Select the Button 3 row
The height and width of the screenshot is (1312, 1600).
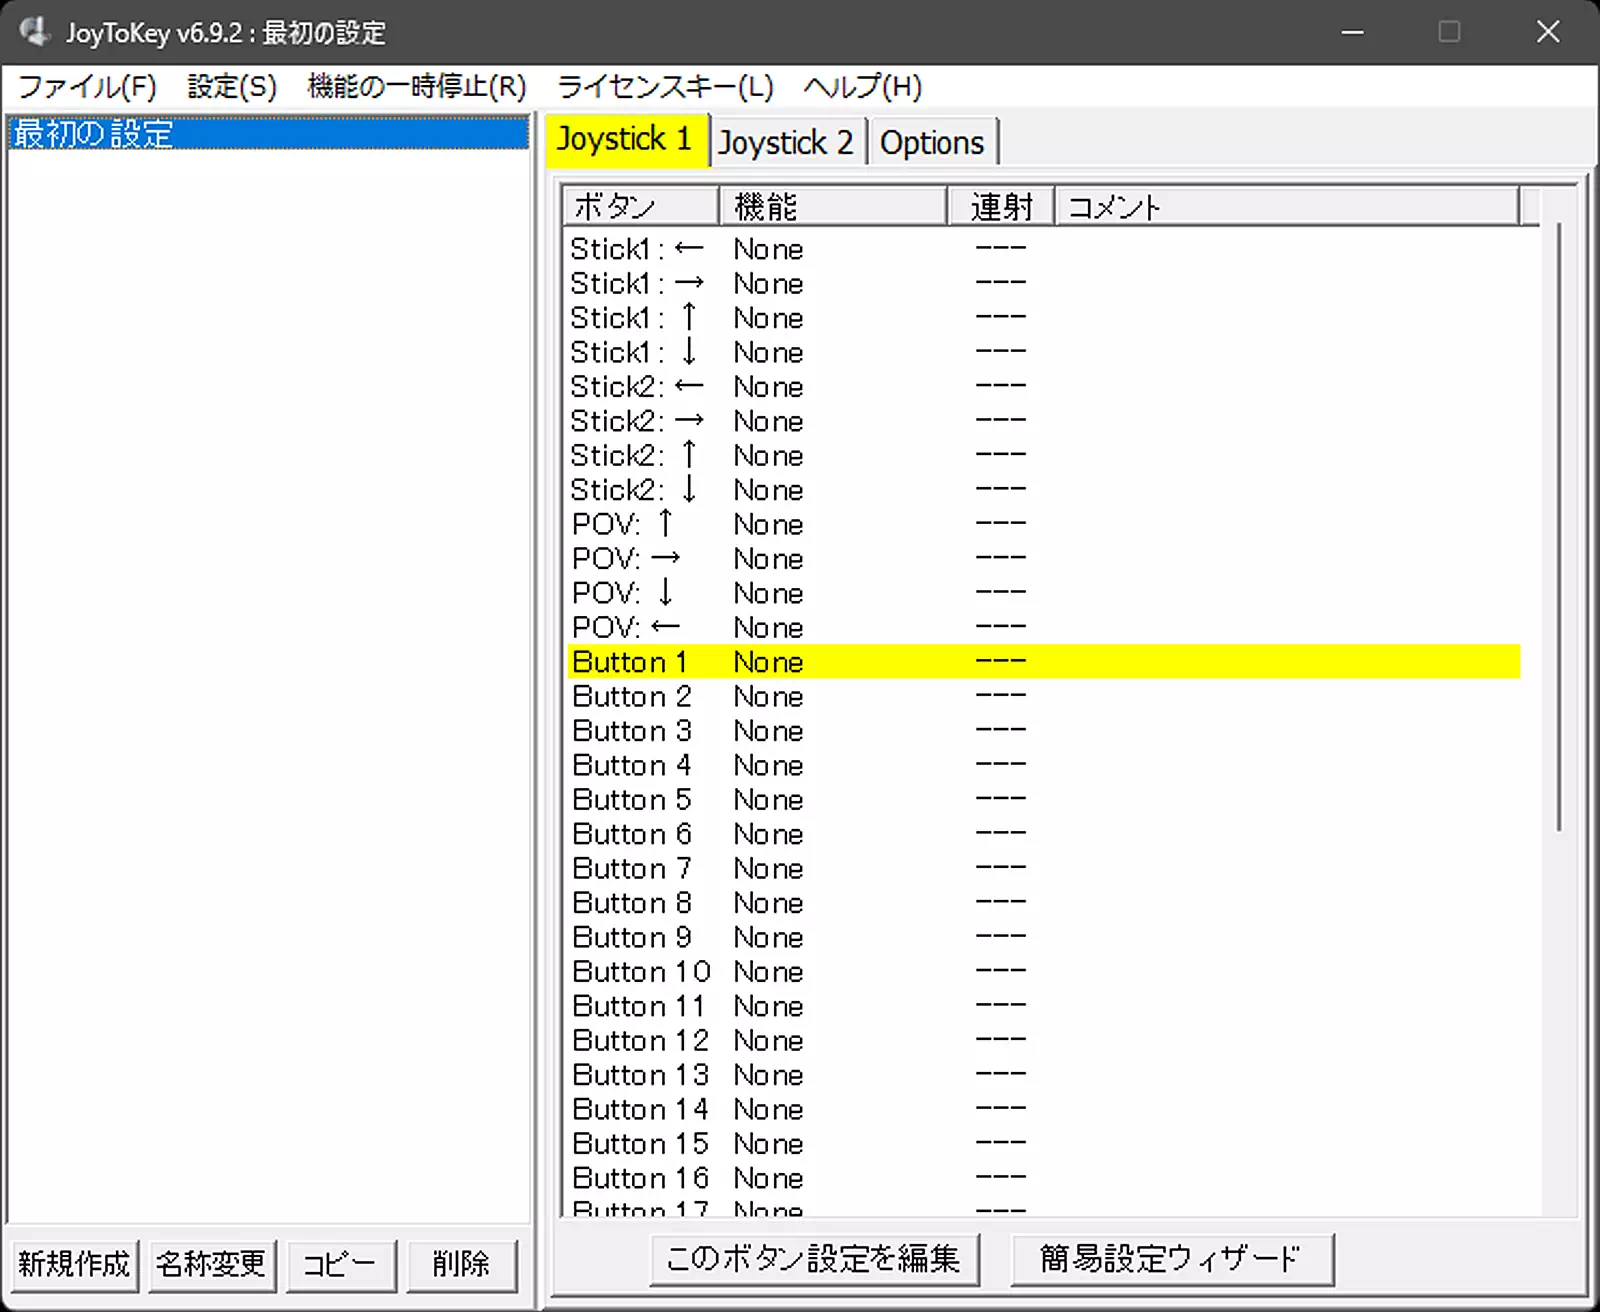tap(1044, 731)
